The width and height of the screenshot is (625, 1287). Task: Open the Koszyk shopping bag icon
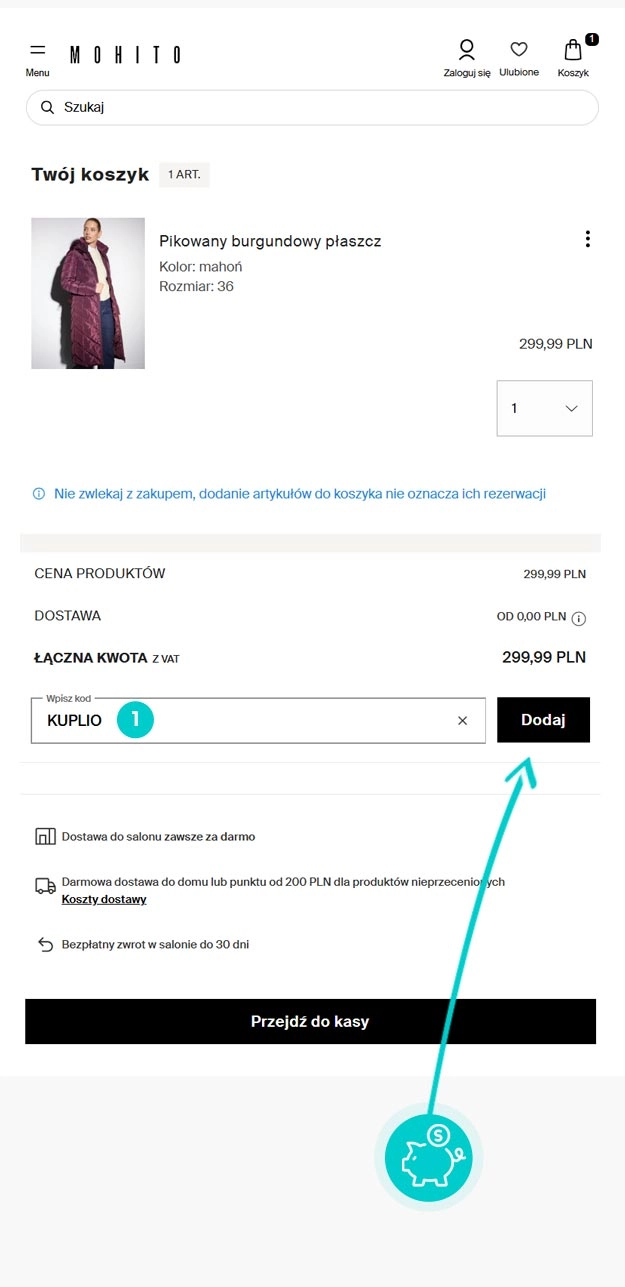point(573,51)
